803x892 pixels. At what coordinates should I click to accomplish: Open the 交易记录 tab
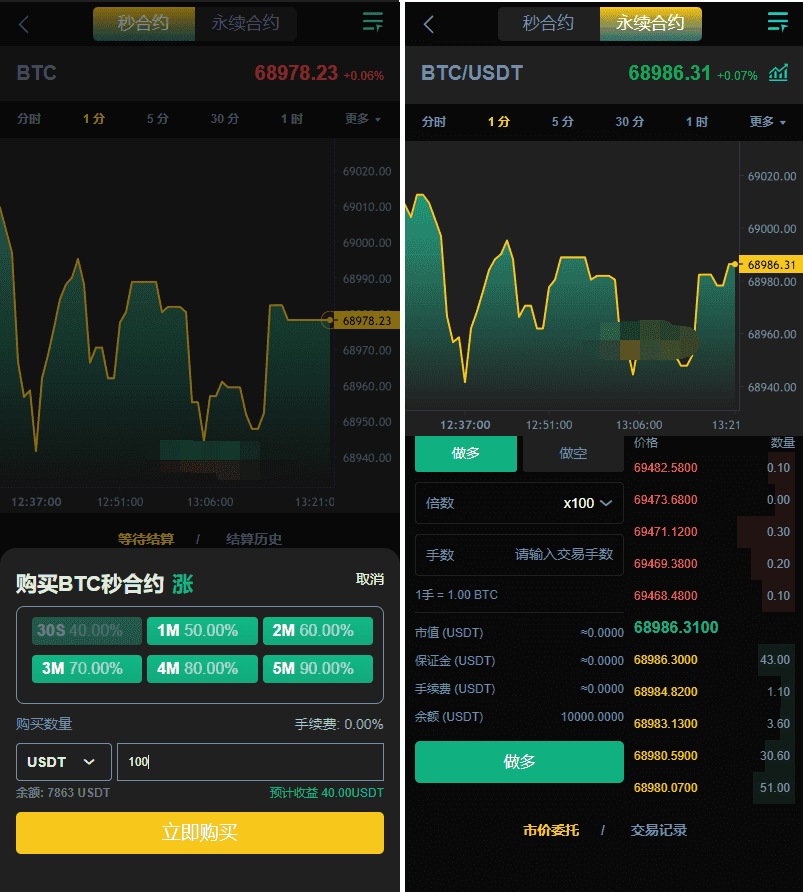click(658, 830)
